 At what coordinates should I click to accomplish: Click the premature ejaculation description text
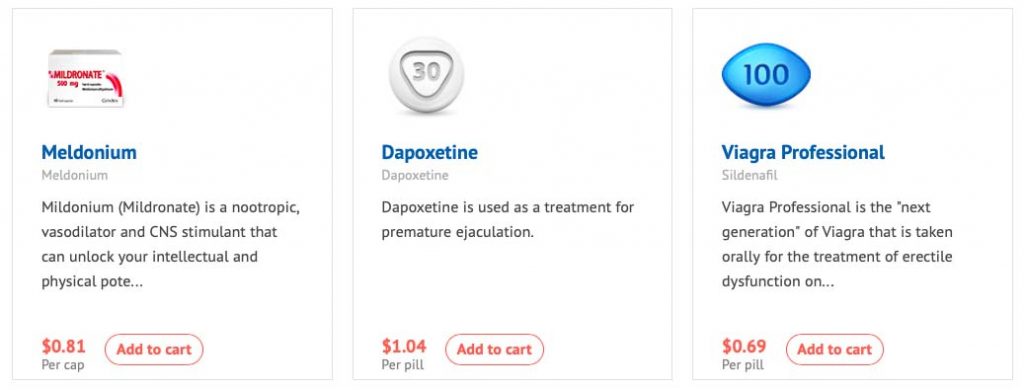[x=507, y=220]
